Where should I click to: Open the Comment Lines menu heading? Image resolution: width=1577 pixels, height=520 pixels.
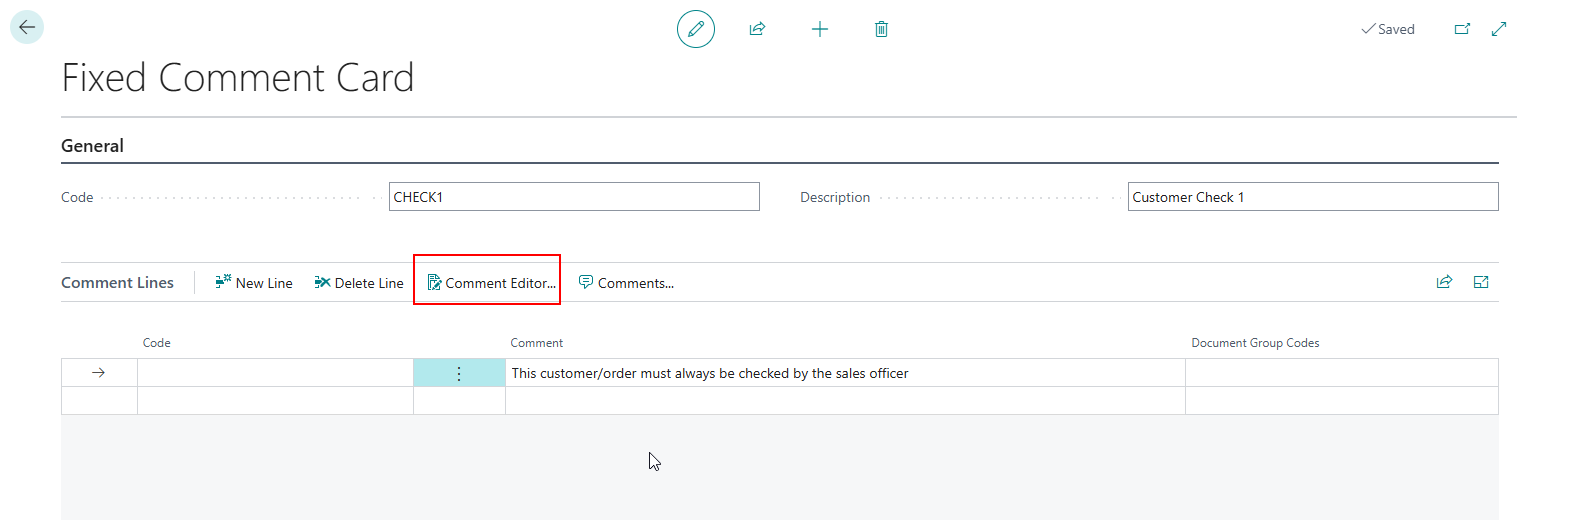pyautogui.click(x=117, y=283)
